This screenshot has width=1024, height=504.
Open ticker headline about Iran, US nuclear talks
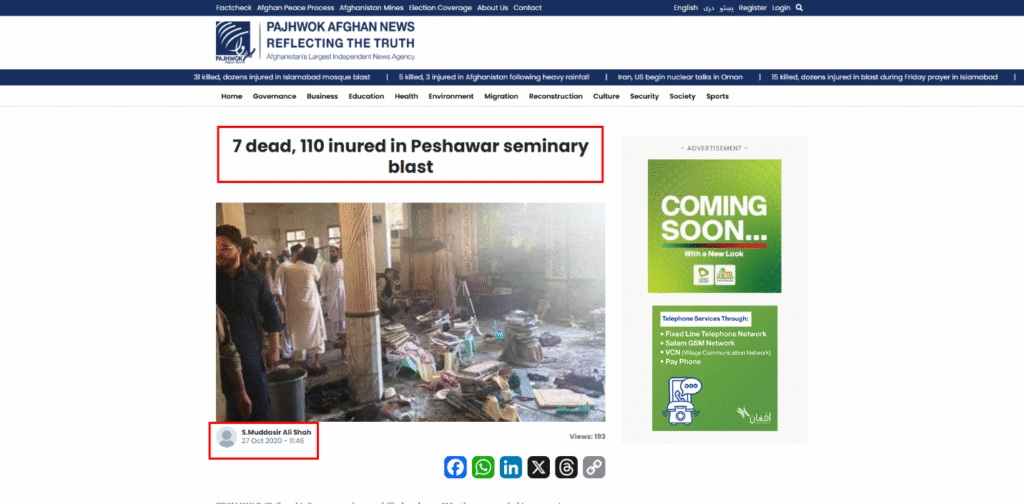tap(680, 77)
